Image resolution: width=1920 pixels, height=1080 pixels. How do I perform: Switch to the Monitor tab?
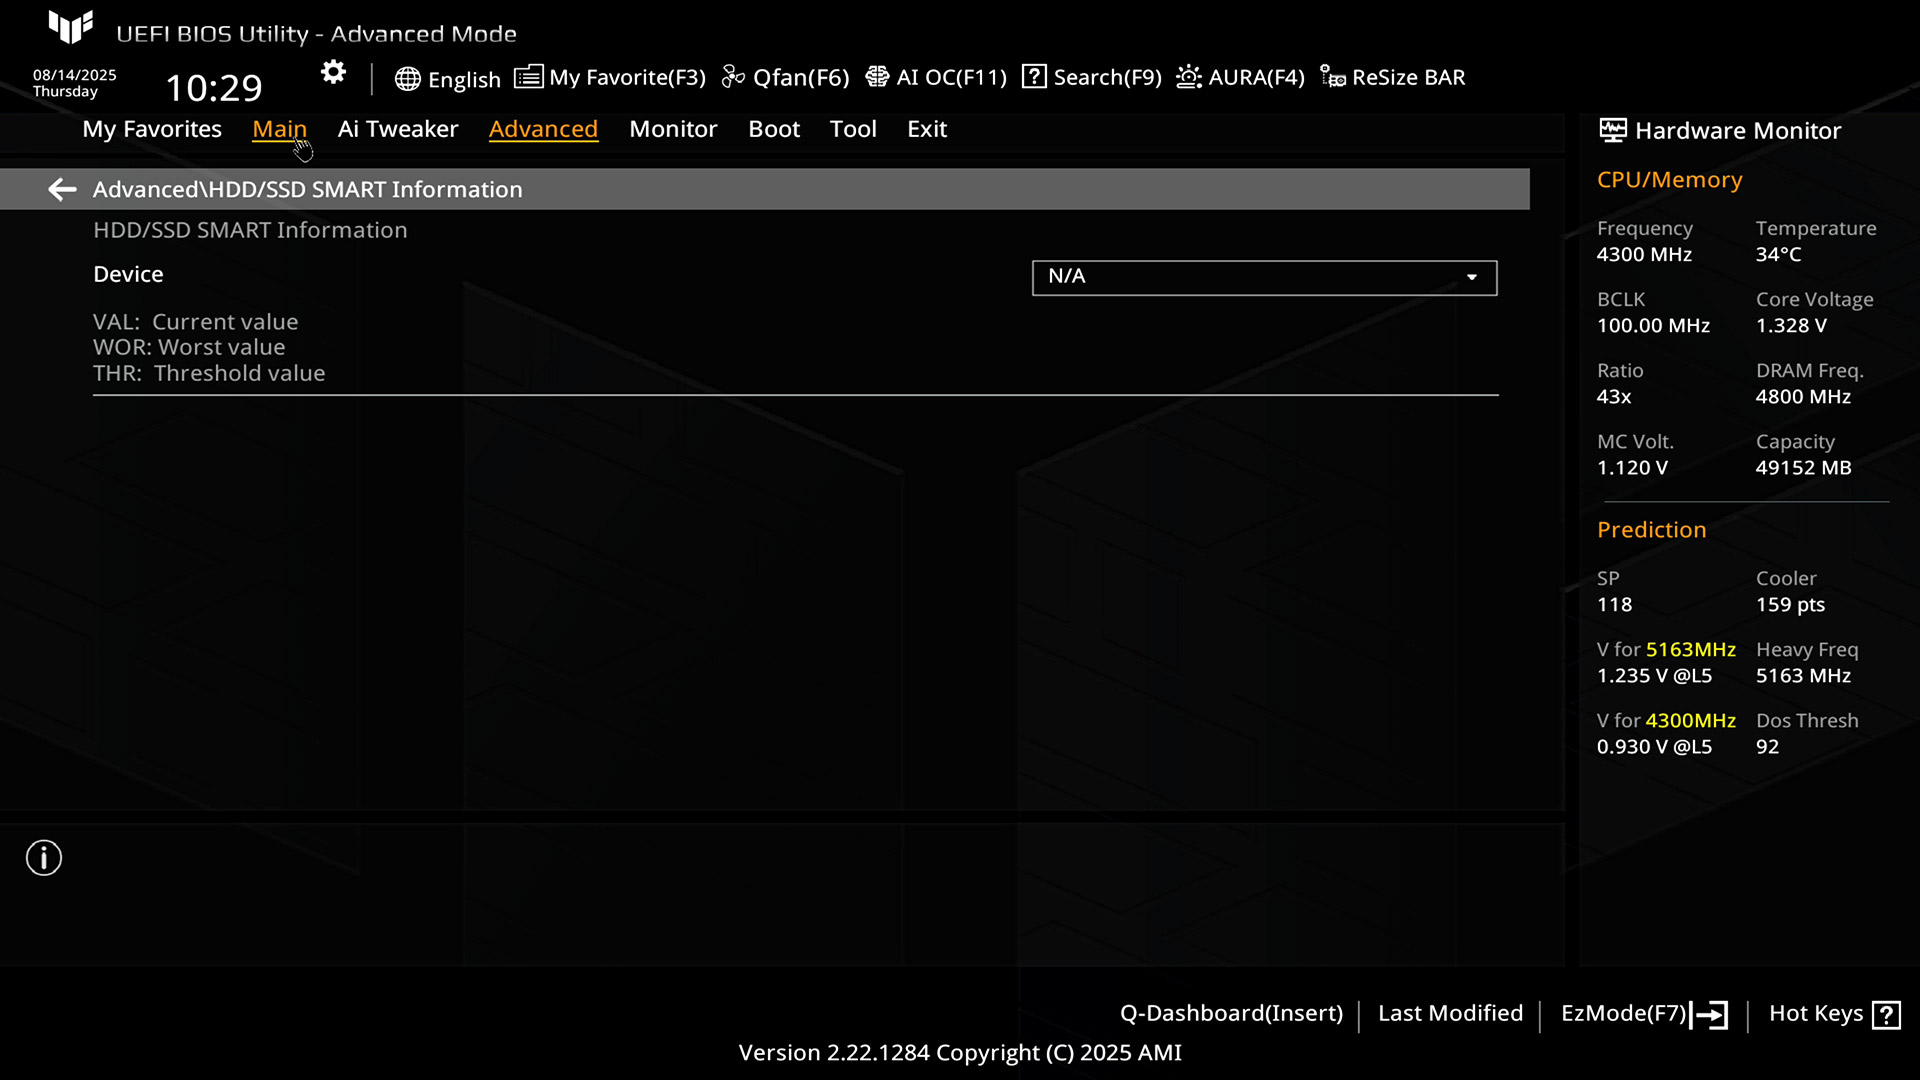click(x=673, y=129)
